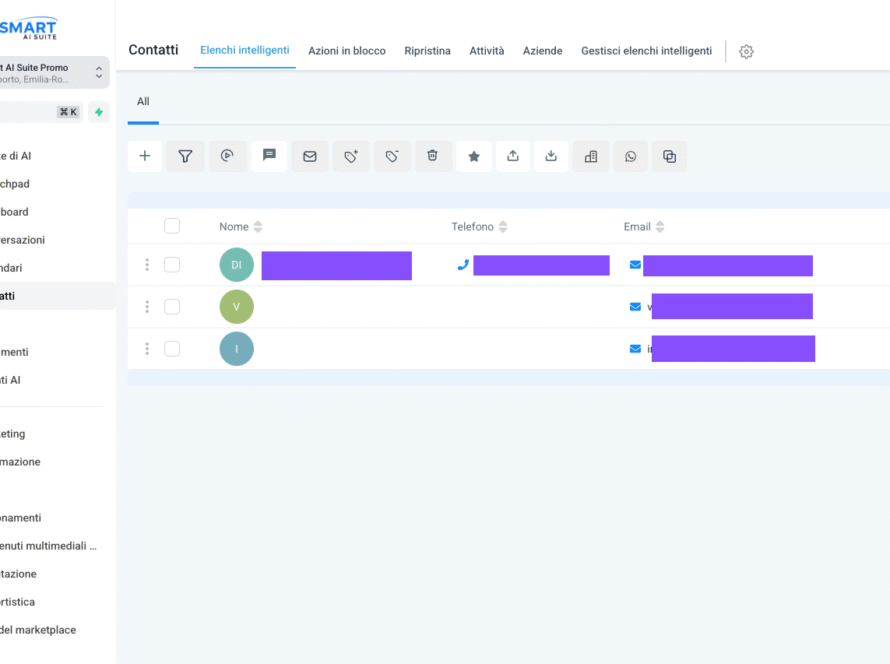Open Gestisci elenchi intelligenti
Screen dimensions: 890x664
point(646,51)
